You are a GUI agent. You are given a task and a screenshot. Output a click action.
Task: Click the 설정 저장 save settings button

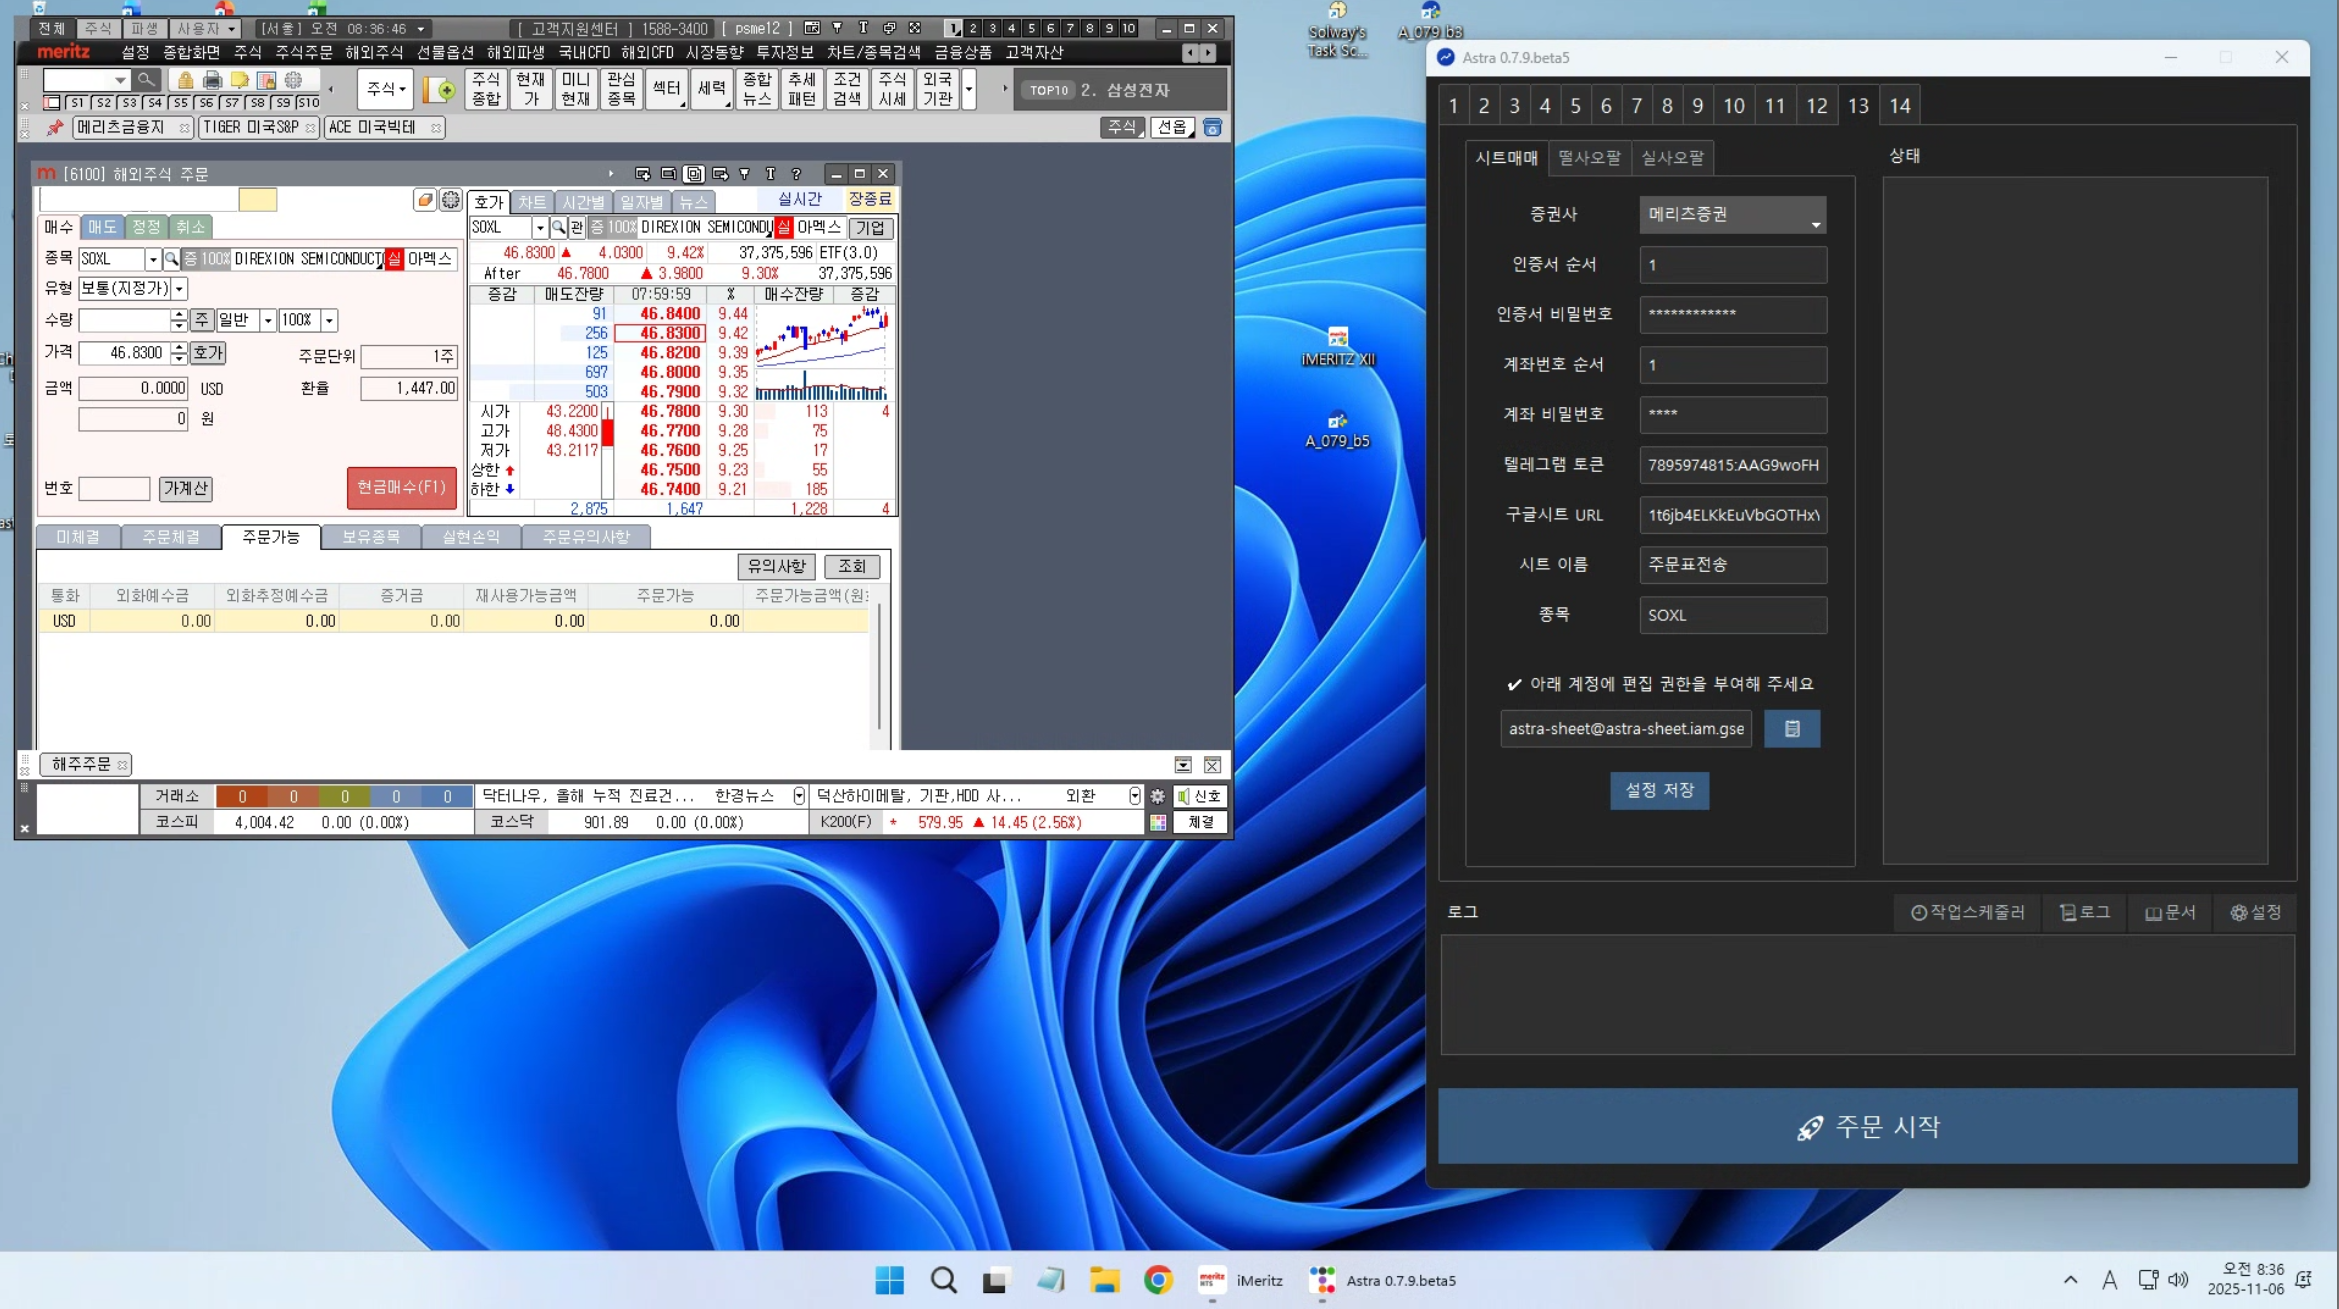click(x=1659, y=790)
